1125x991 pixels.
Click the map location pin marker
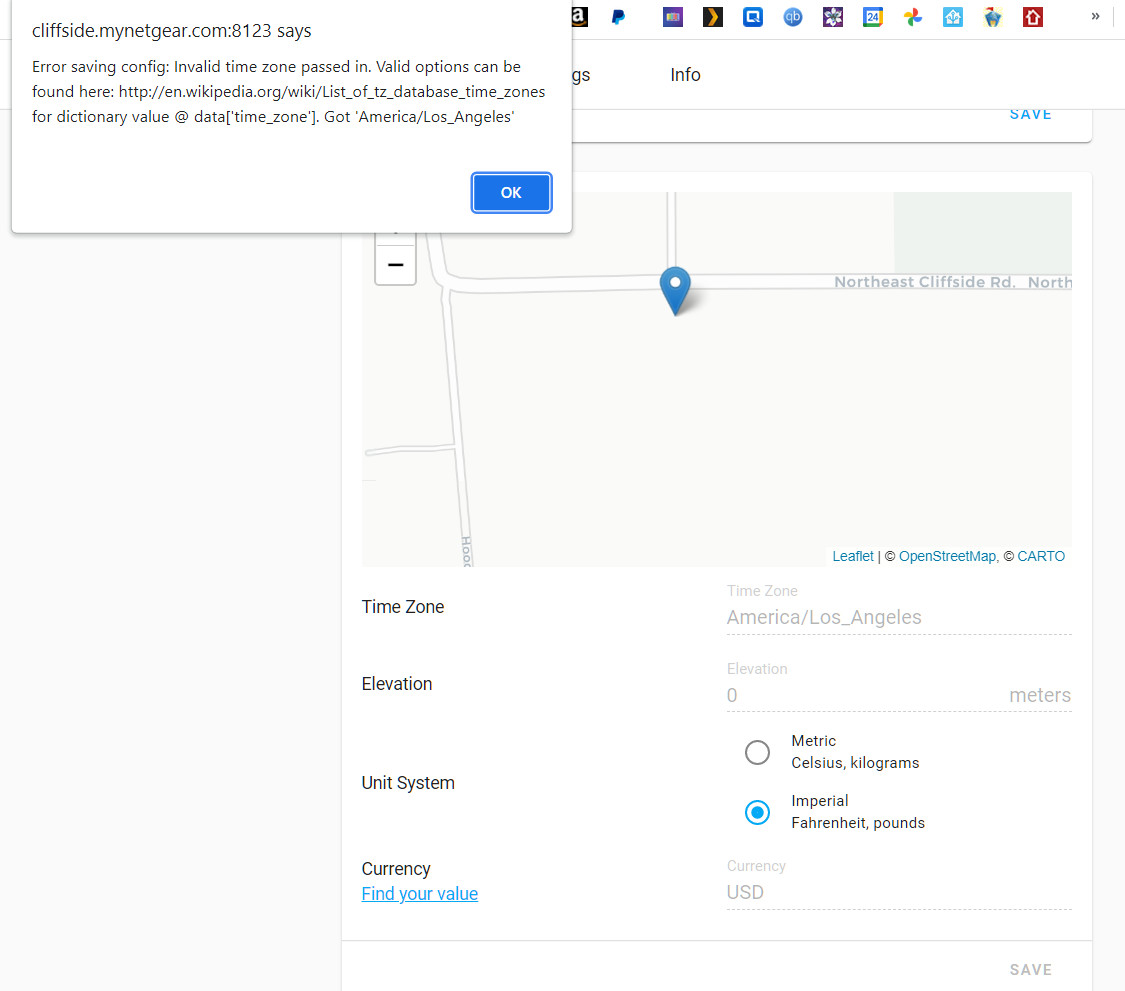674,290
